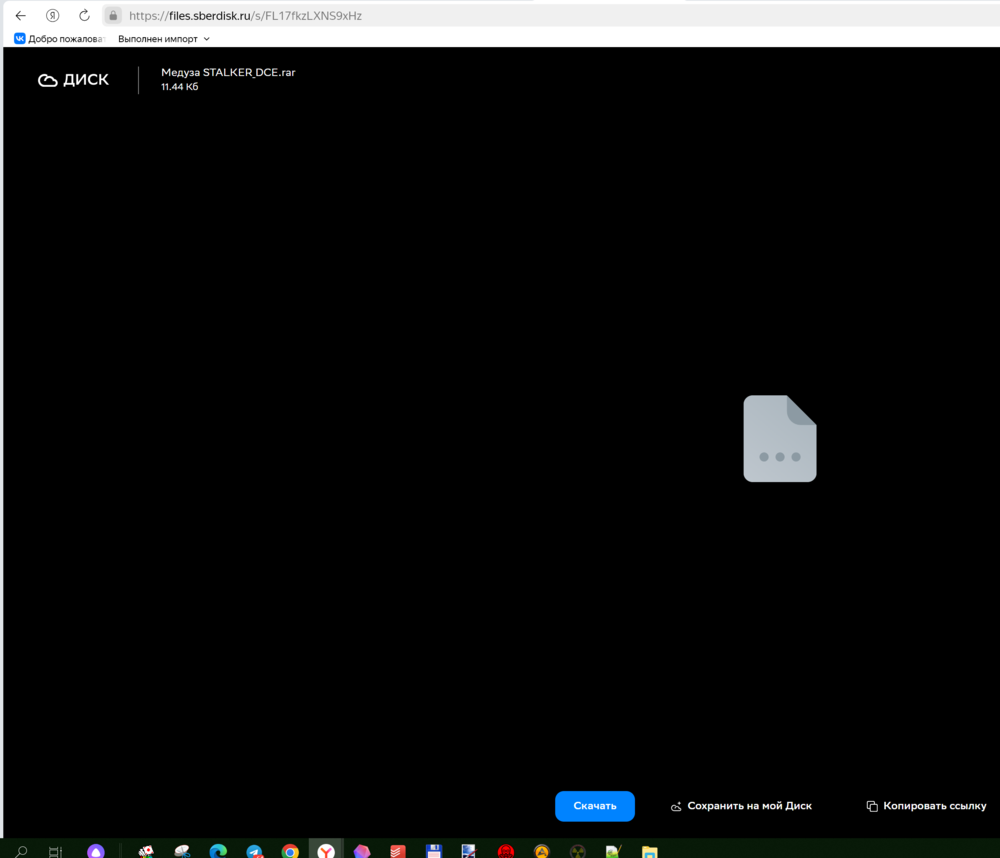Open Windows taskbar search magnifier

click(21, 851)
